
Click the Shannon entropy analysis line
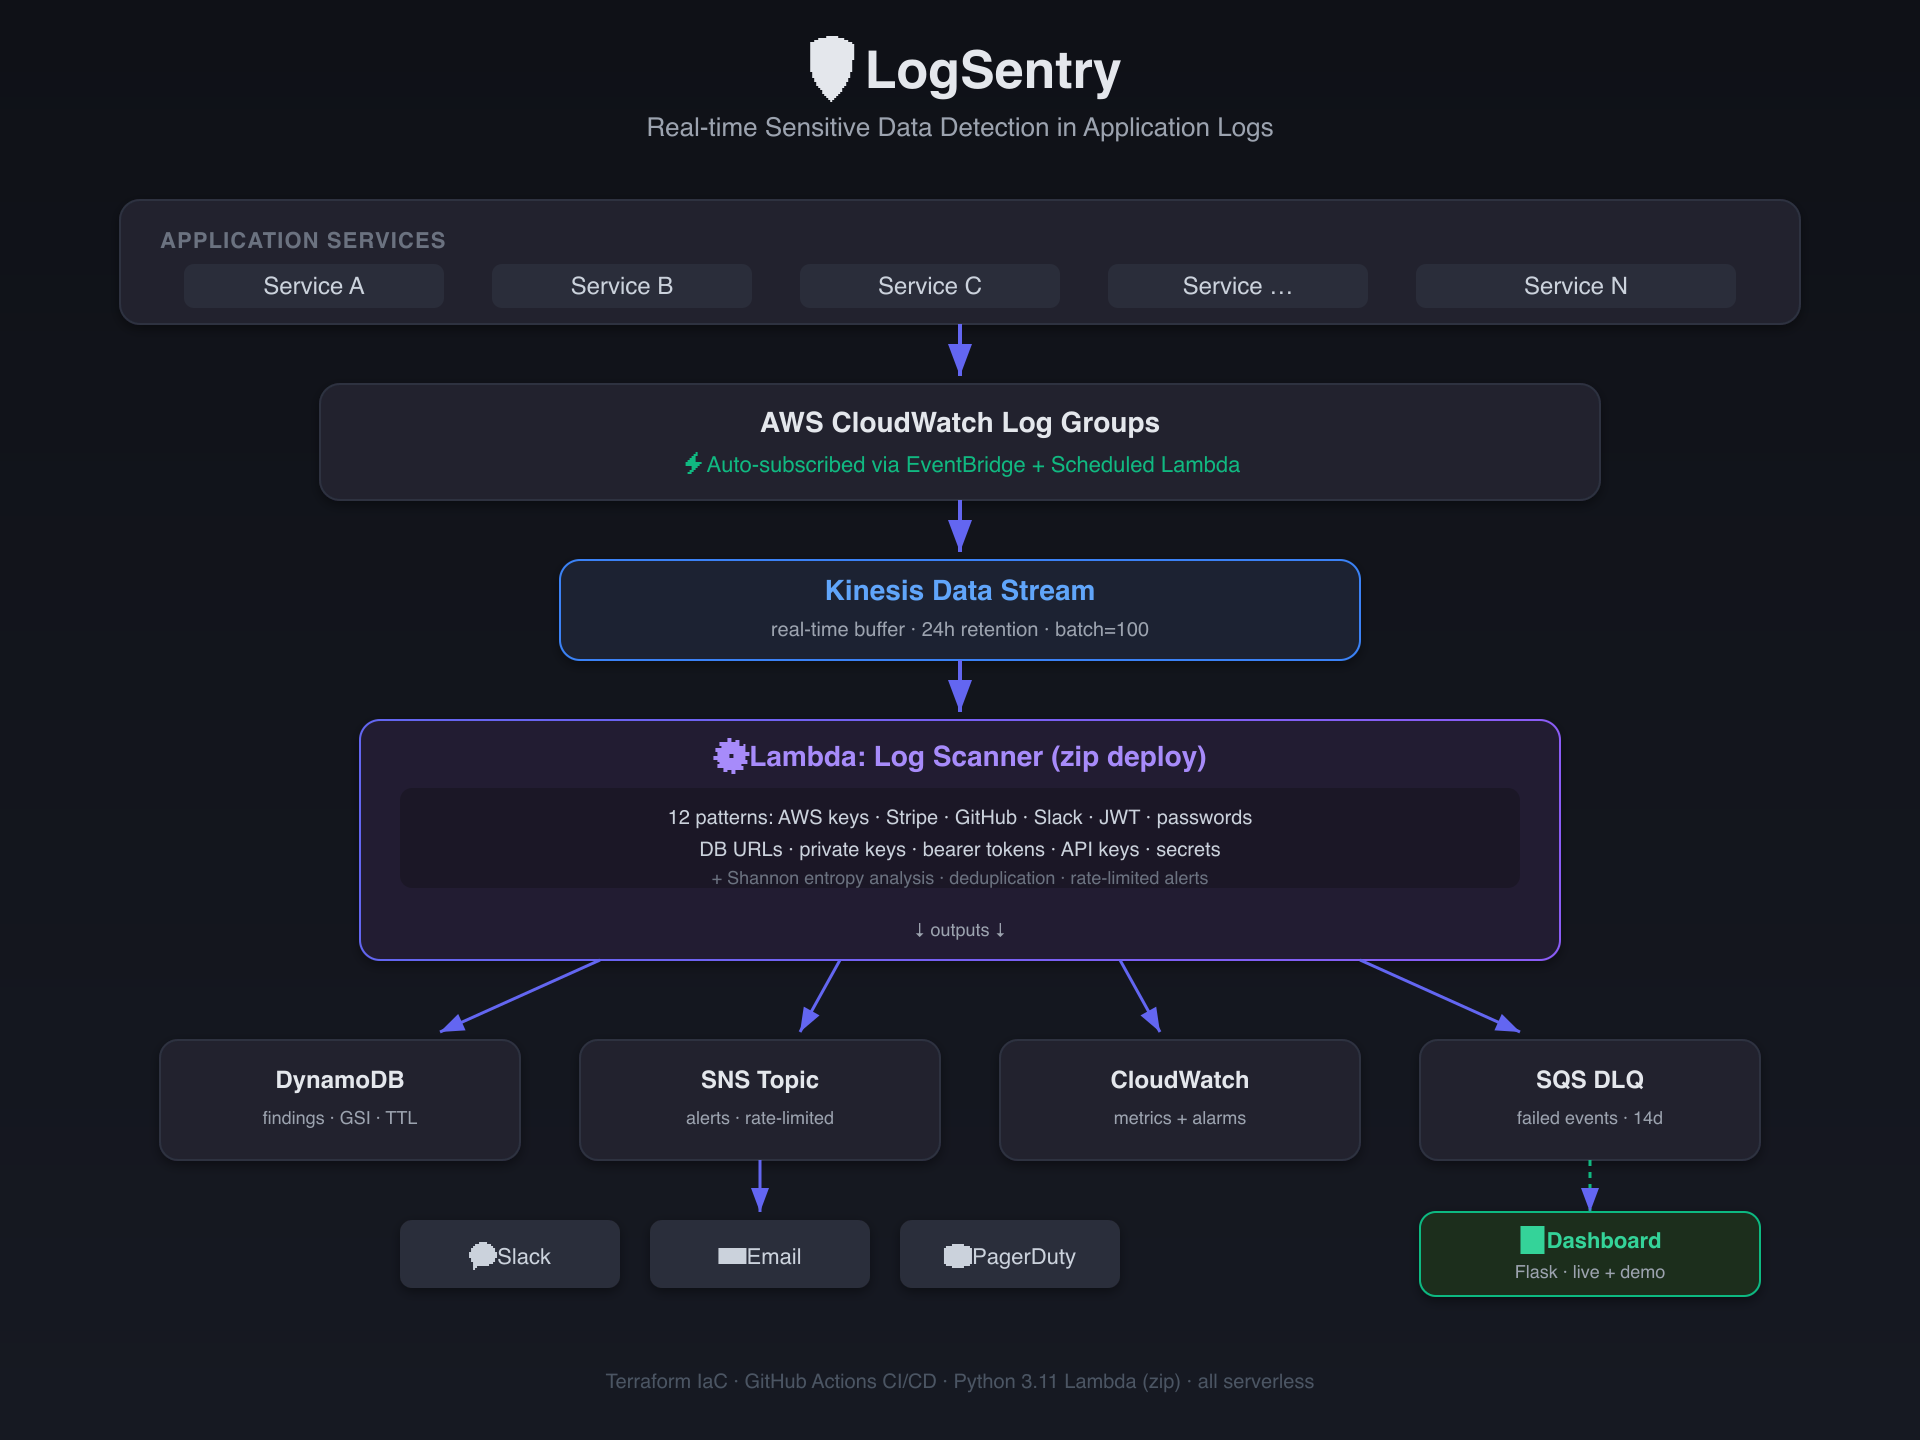960,878
